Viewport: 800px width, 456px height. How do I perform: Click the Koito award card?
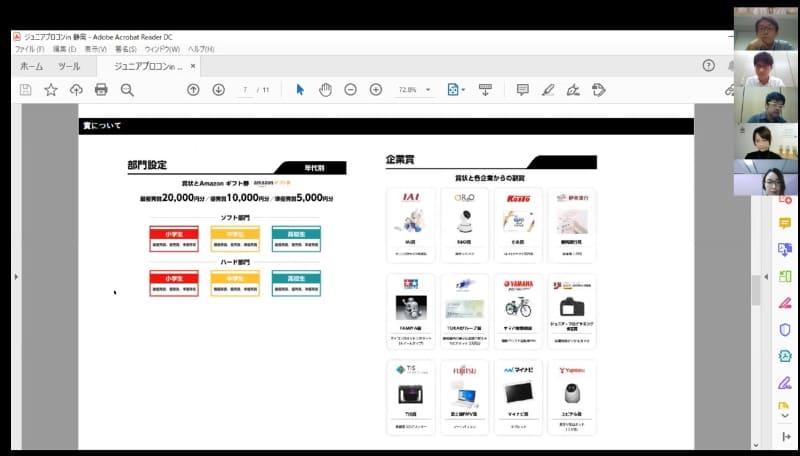point(518,225)
